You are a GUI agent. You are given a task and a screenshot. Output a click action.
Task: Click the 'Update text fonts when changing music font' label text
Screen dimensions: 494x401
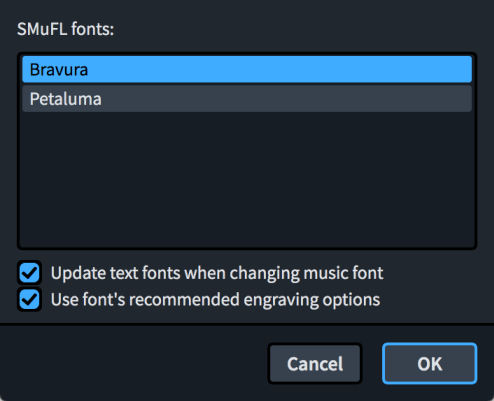[x=217, y=273]
